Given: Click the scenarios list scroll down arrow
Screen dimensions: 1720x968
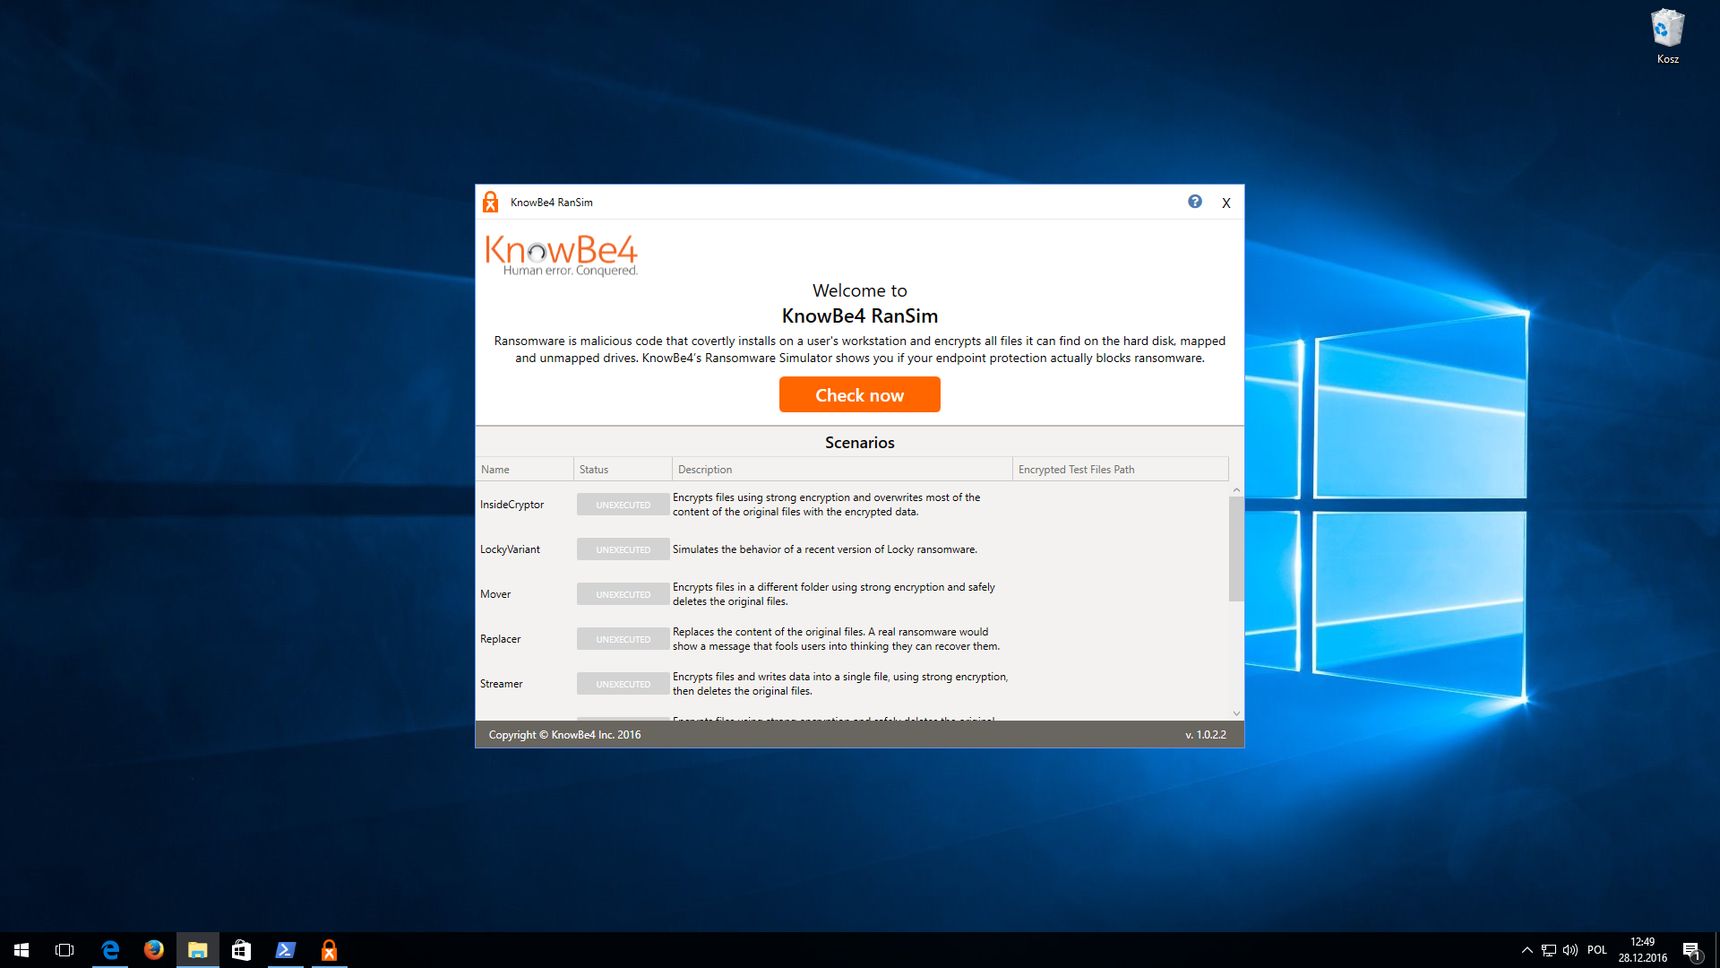Looking at the screenshot, I should 1236,713.
